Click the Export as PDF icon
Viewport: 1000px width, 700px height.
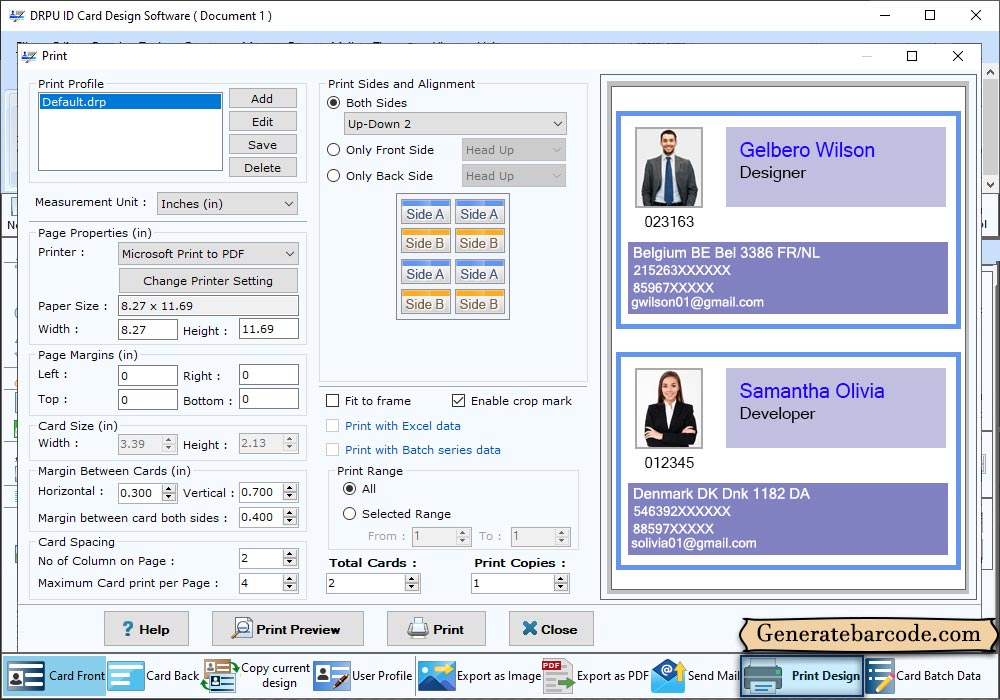557,676
